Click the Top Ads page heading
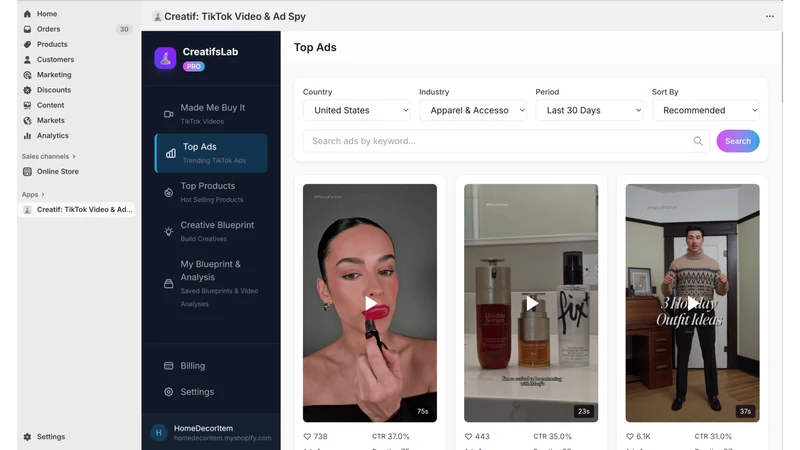 tap(315, 47)
